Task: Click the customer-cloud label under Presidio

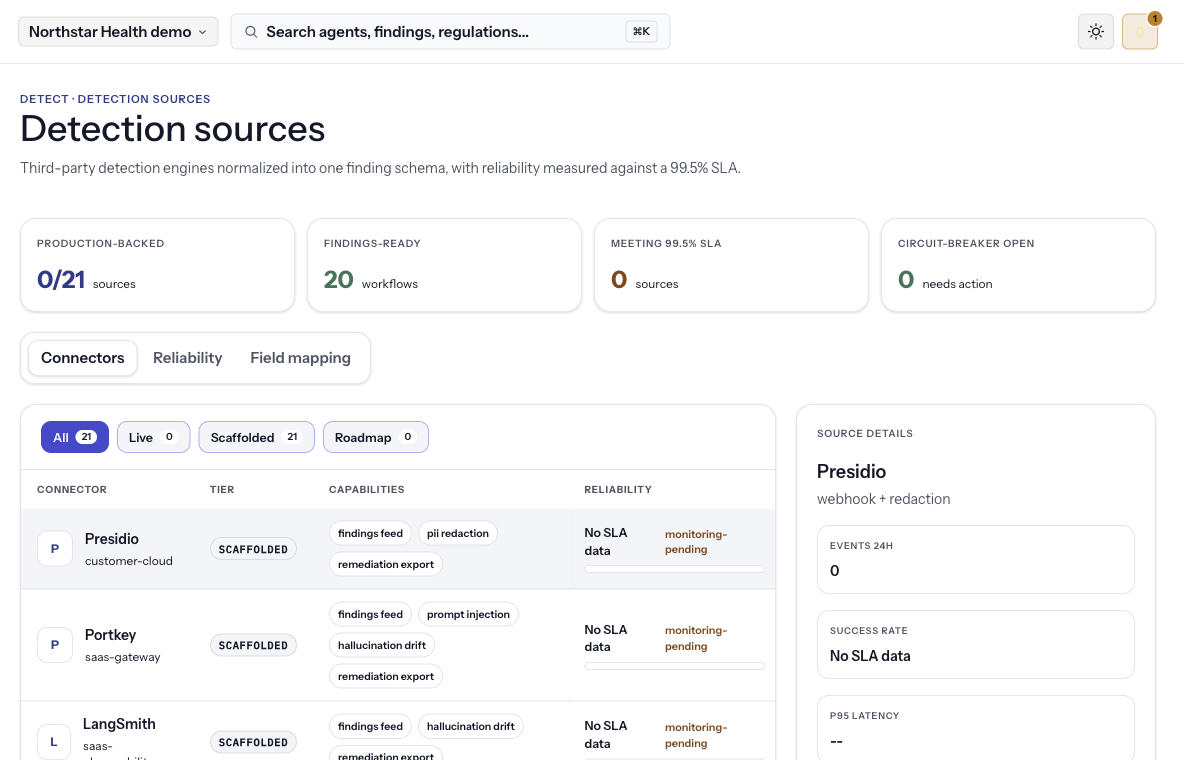Action: (128, 561)
